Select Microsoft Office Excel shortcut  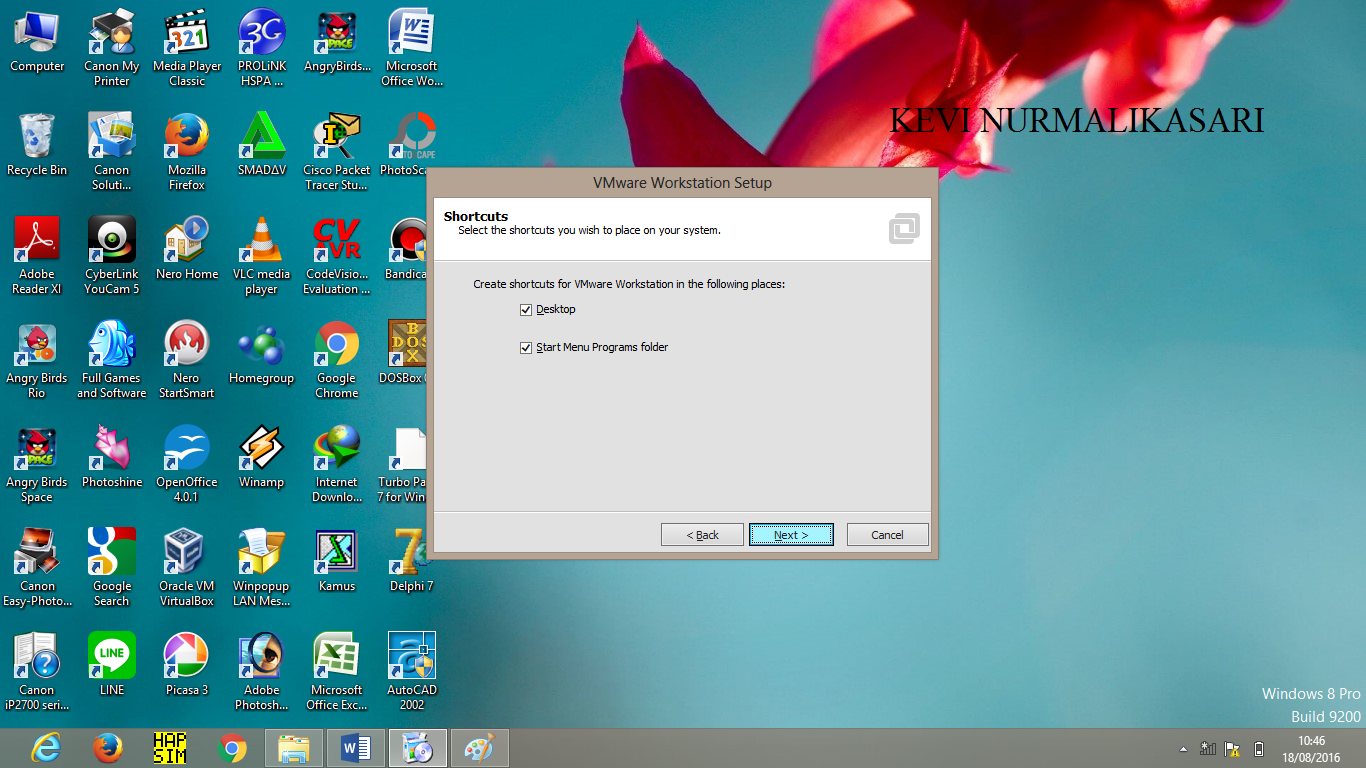click(x=337, y=672)
